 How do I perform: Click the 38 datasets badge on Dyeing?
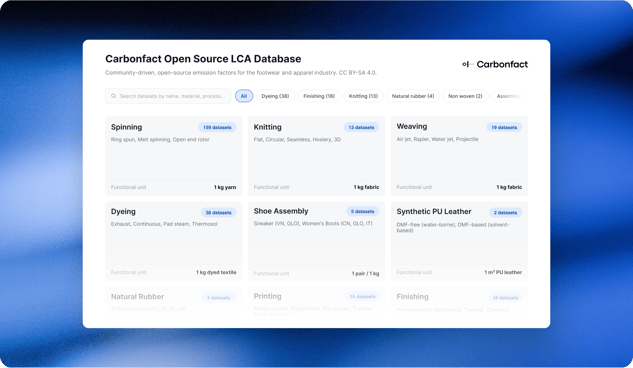(218, 213)
